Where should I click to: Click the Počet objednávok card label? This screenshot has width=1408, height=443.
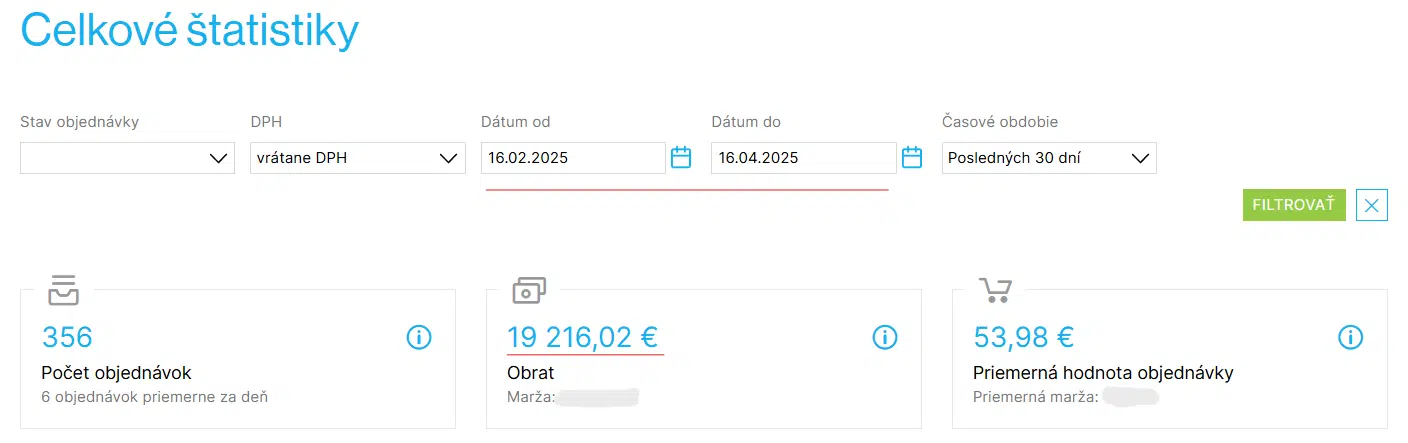click(116, 373)
